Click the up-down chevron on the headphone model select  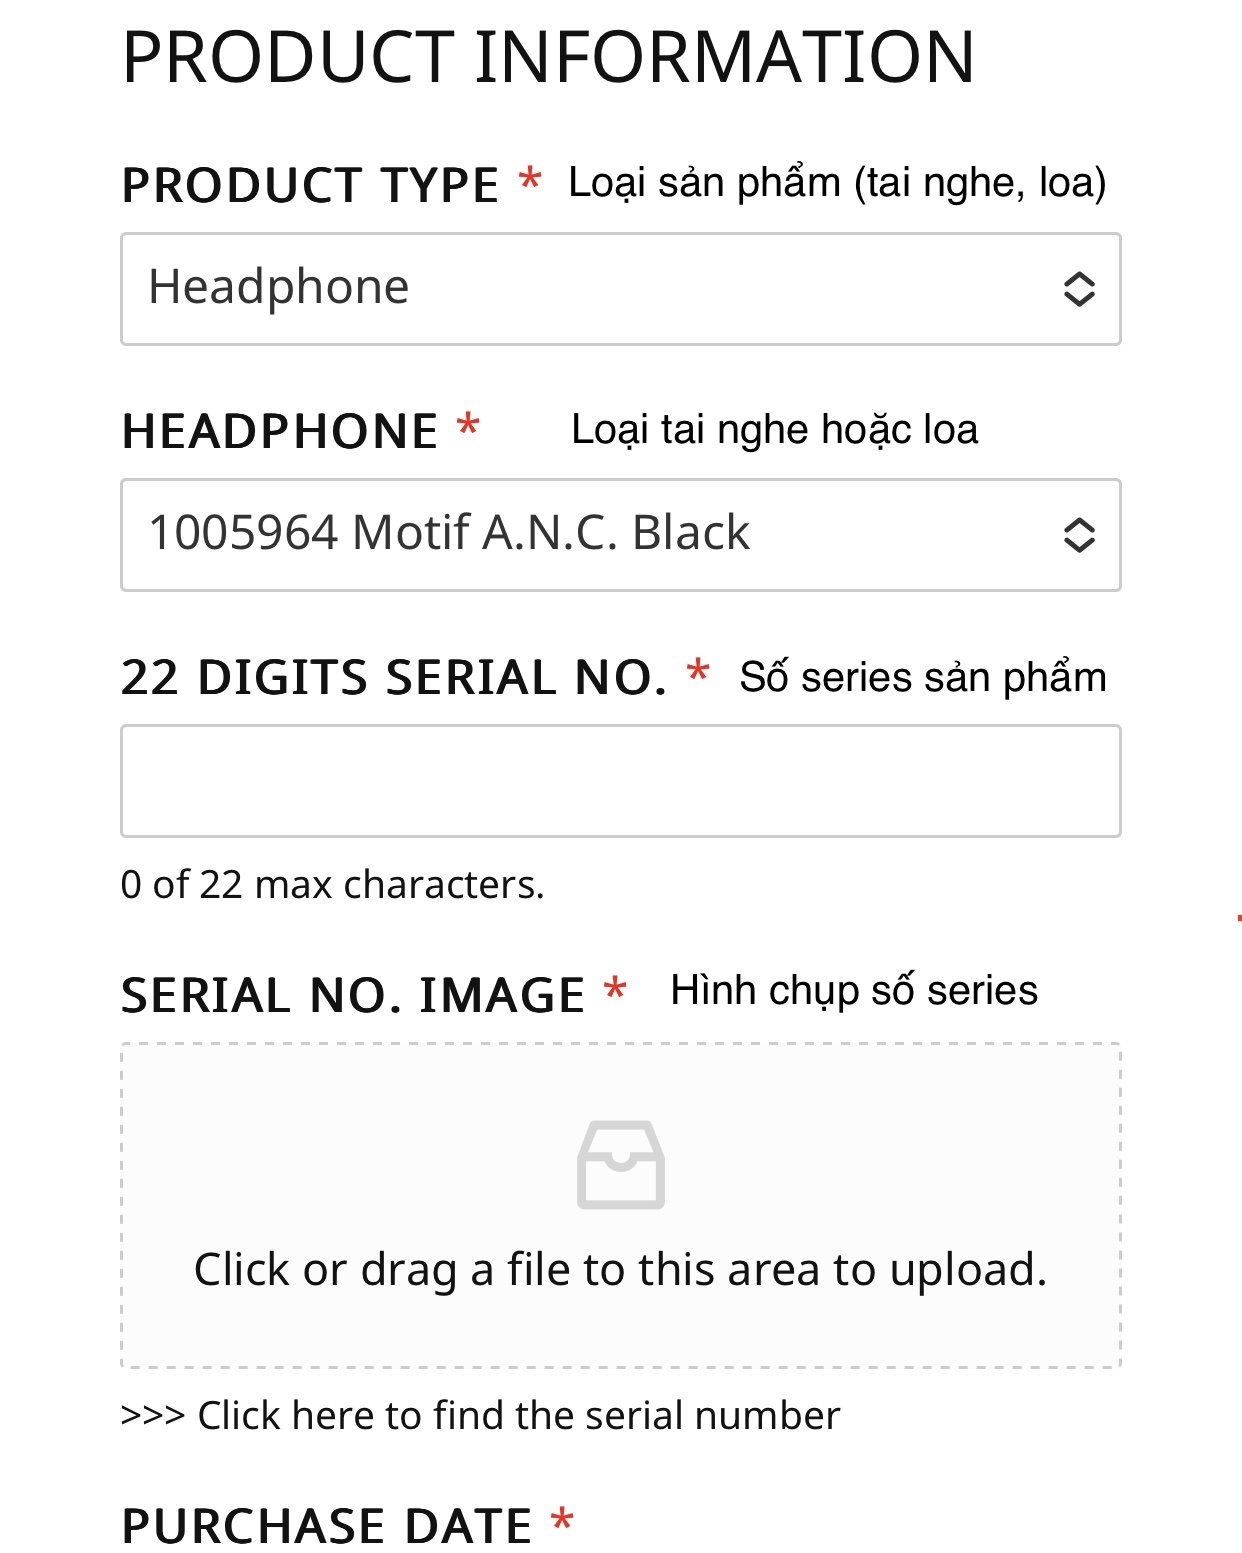pyautogui.click(x=1078, y=535)
